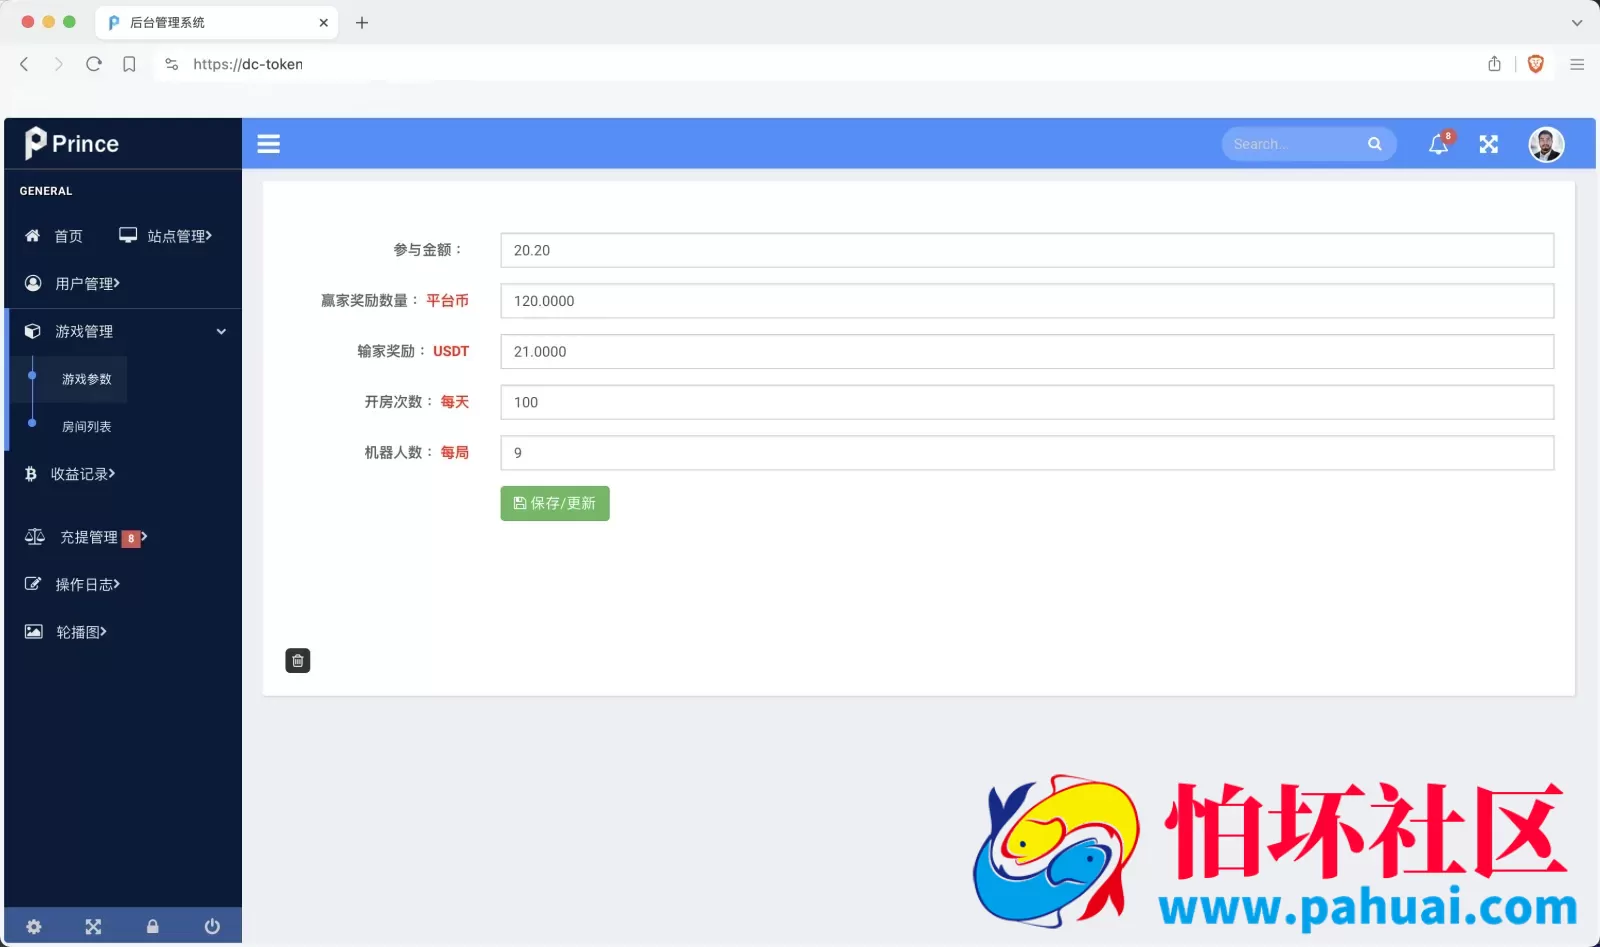Click the lock icon in sidebar footer

[153, 926]
